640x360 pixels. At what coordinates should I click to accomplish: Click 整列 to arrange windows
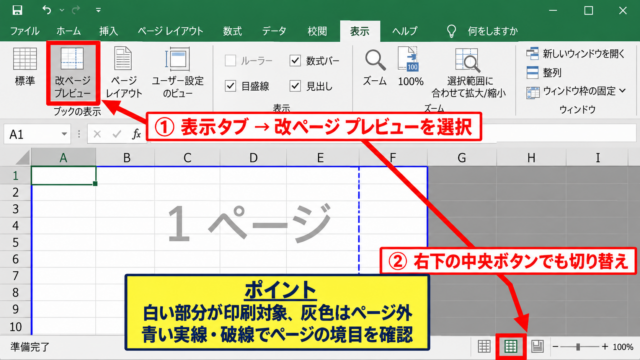point(544,73)
